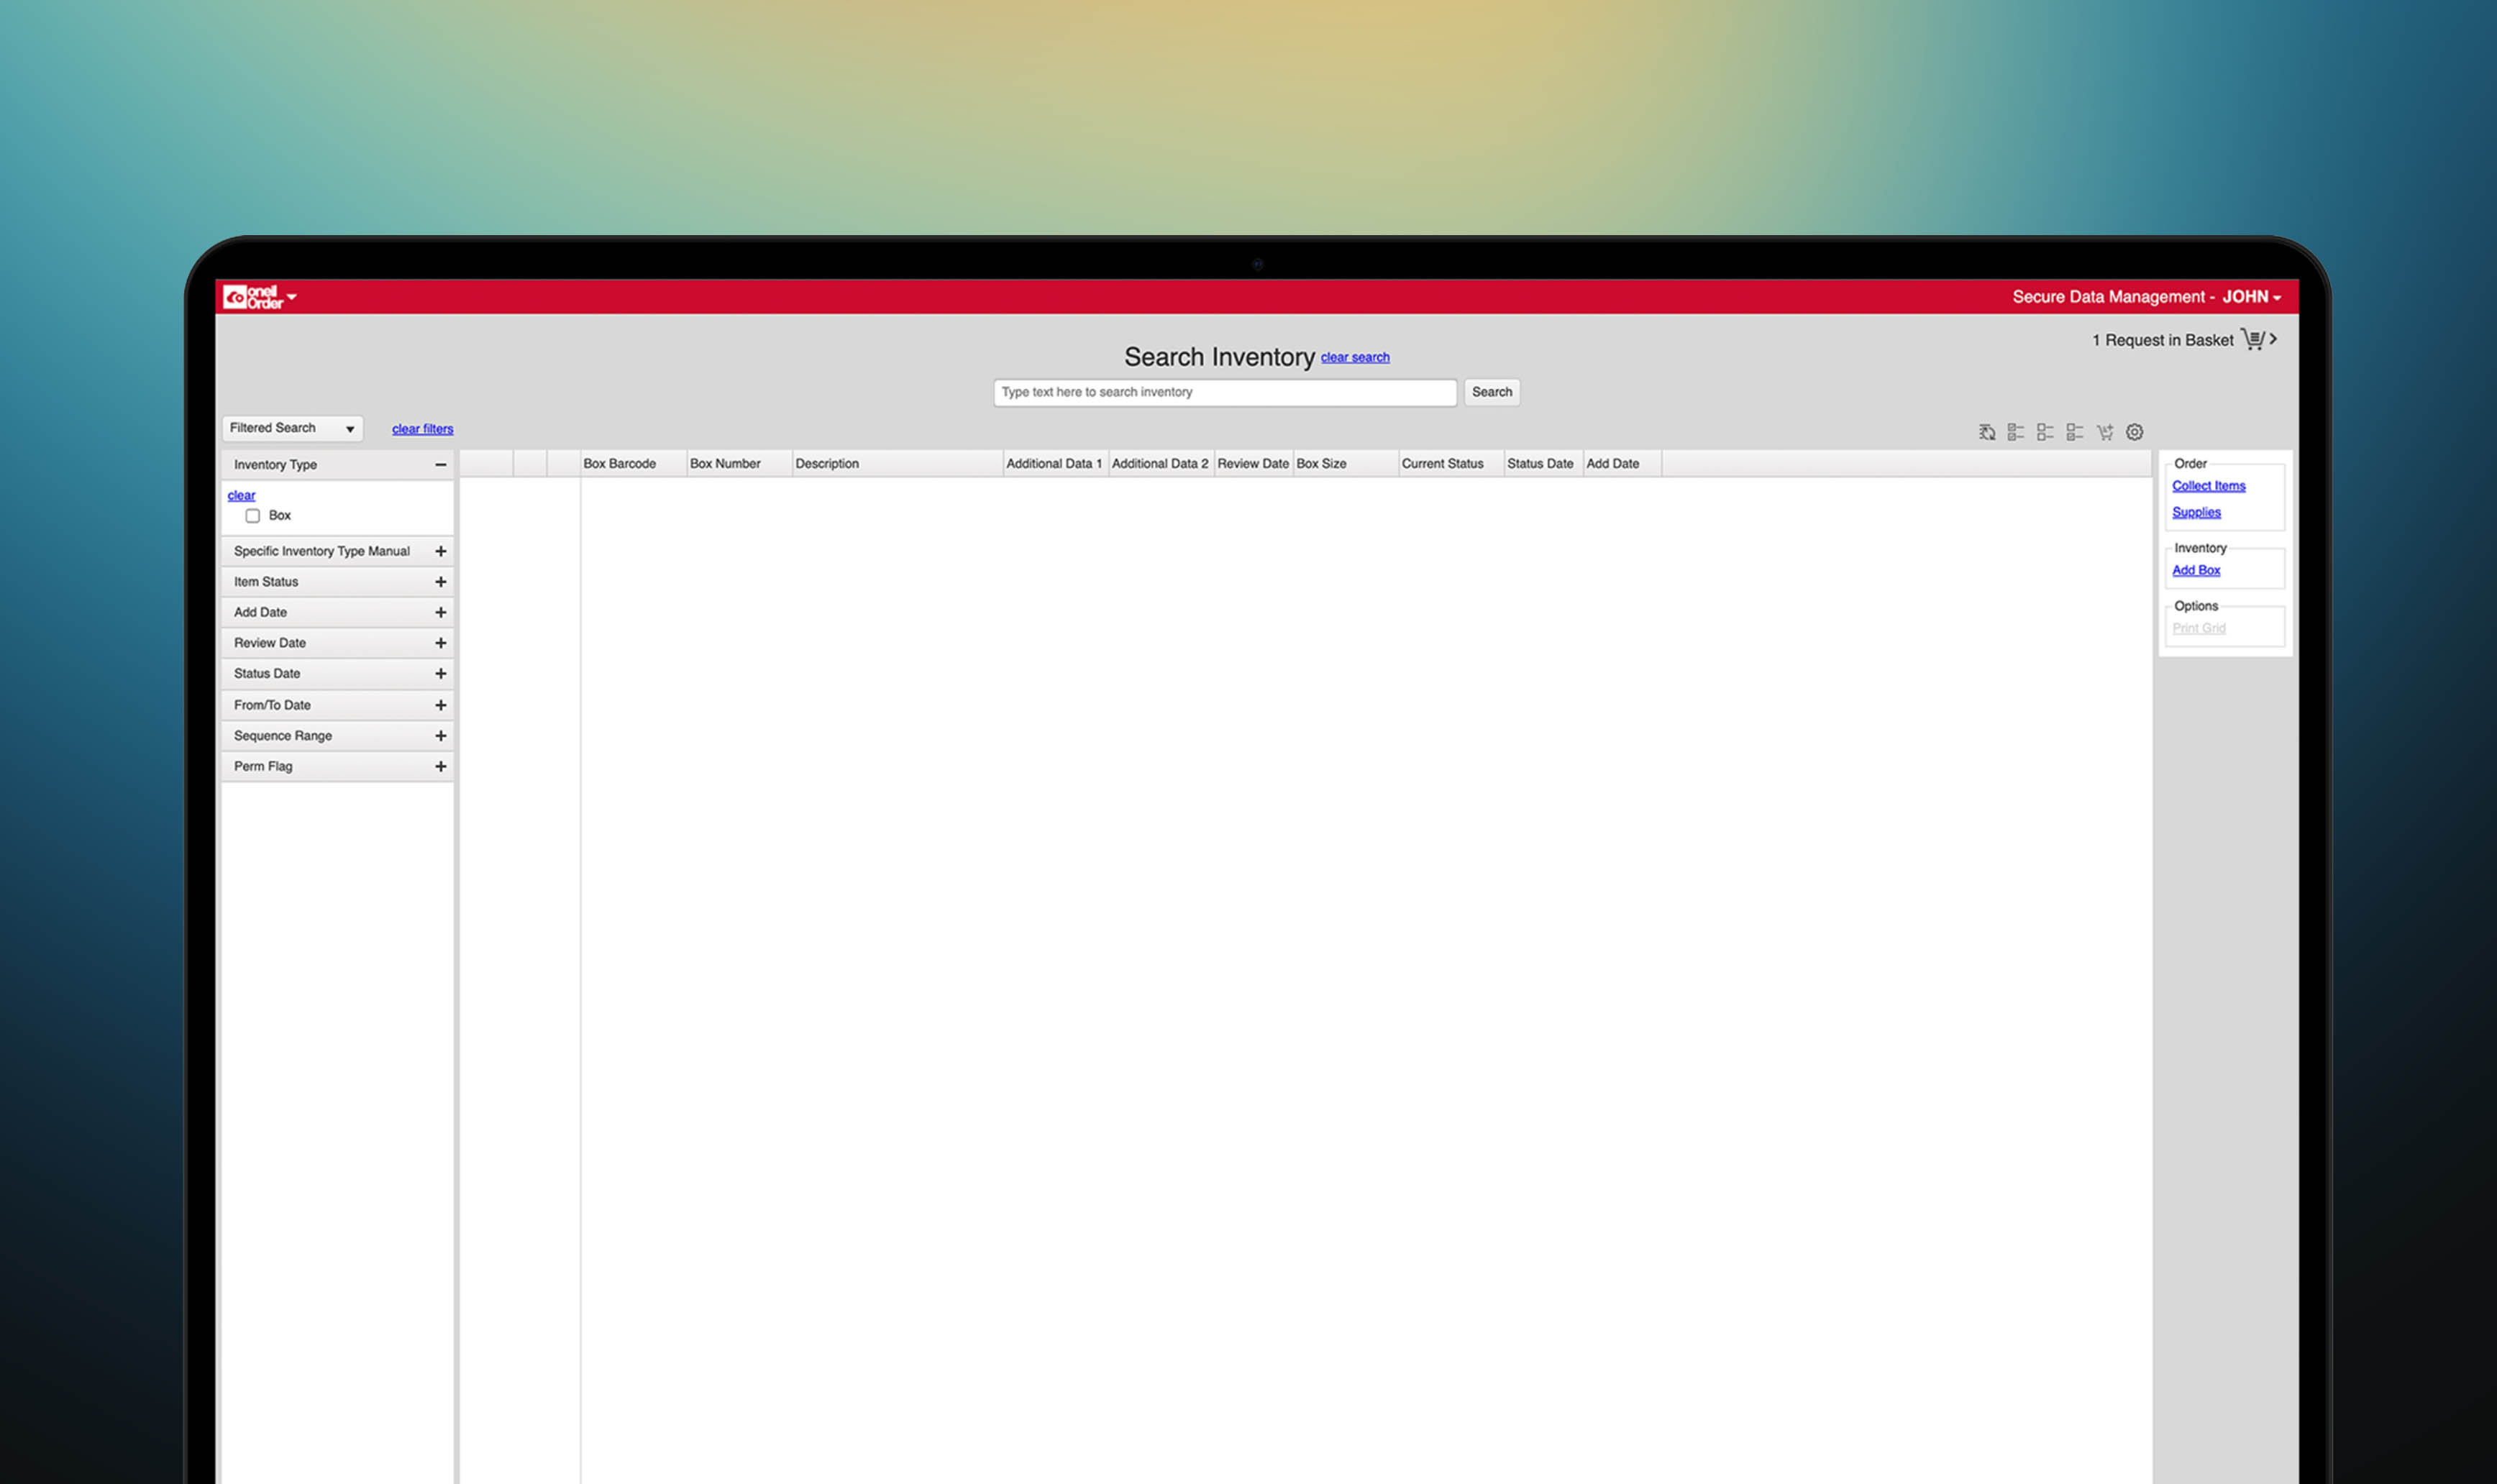Click the add to cart icon

(2105, 432)
